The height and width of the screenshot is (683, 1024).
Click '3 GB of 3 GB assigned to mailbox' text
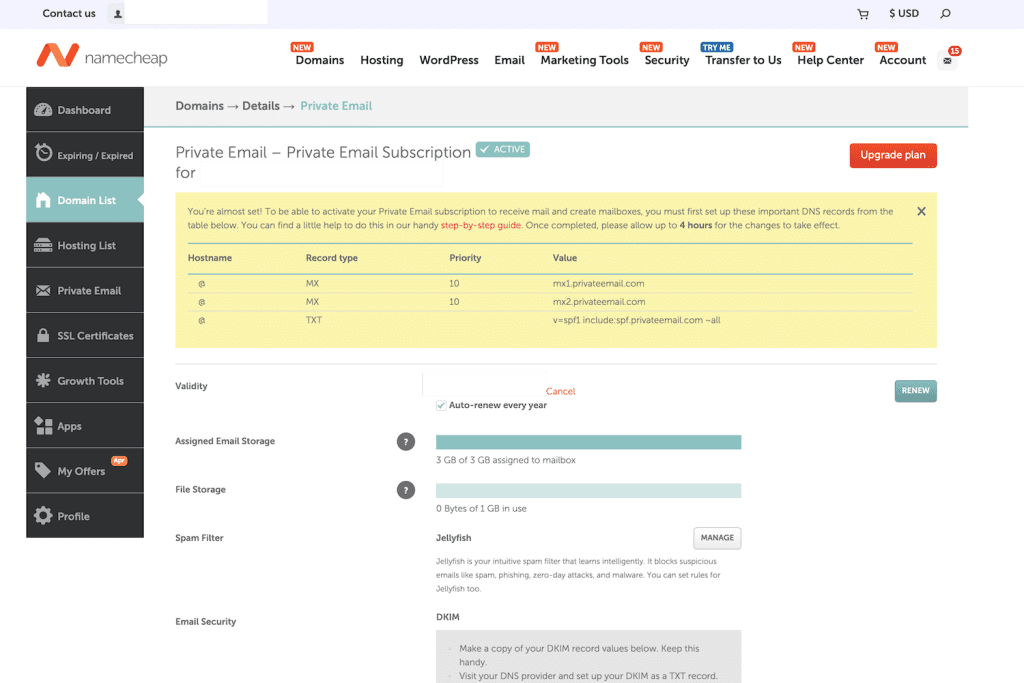(x=505, y=460)
